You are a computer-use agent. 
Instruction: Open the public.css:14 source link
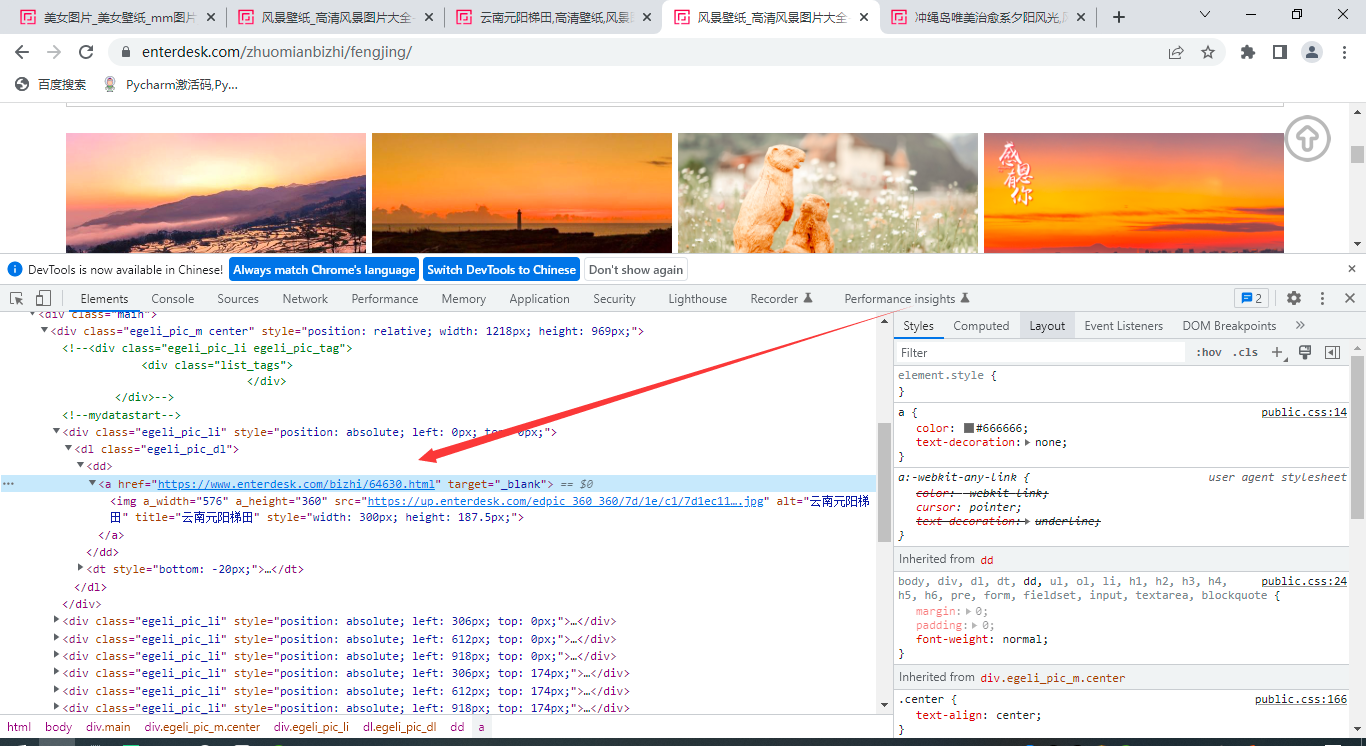[x=1303, y=412]
